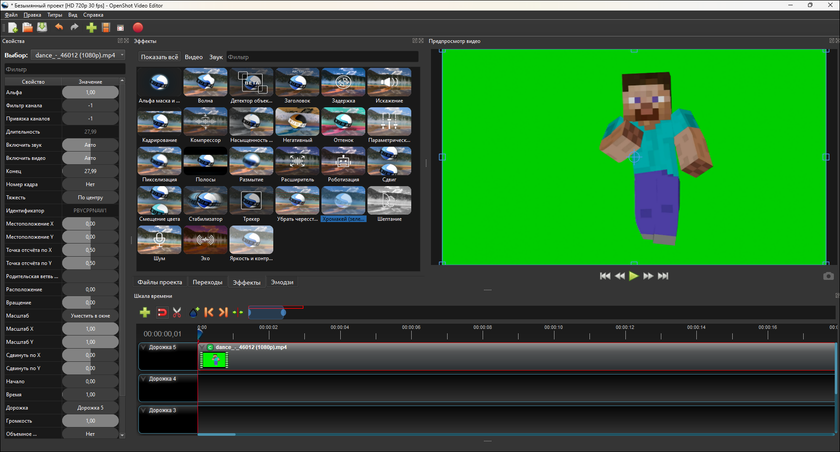Viewport: 840px width, 452px height.
Task: Focus the effects Фильтр search field
Action: 322,57
